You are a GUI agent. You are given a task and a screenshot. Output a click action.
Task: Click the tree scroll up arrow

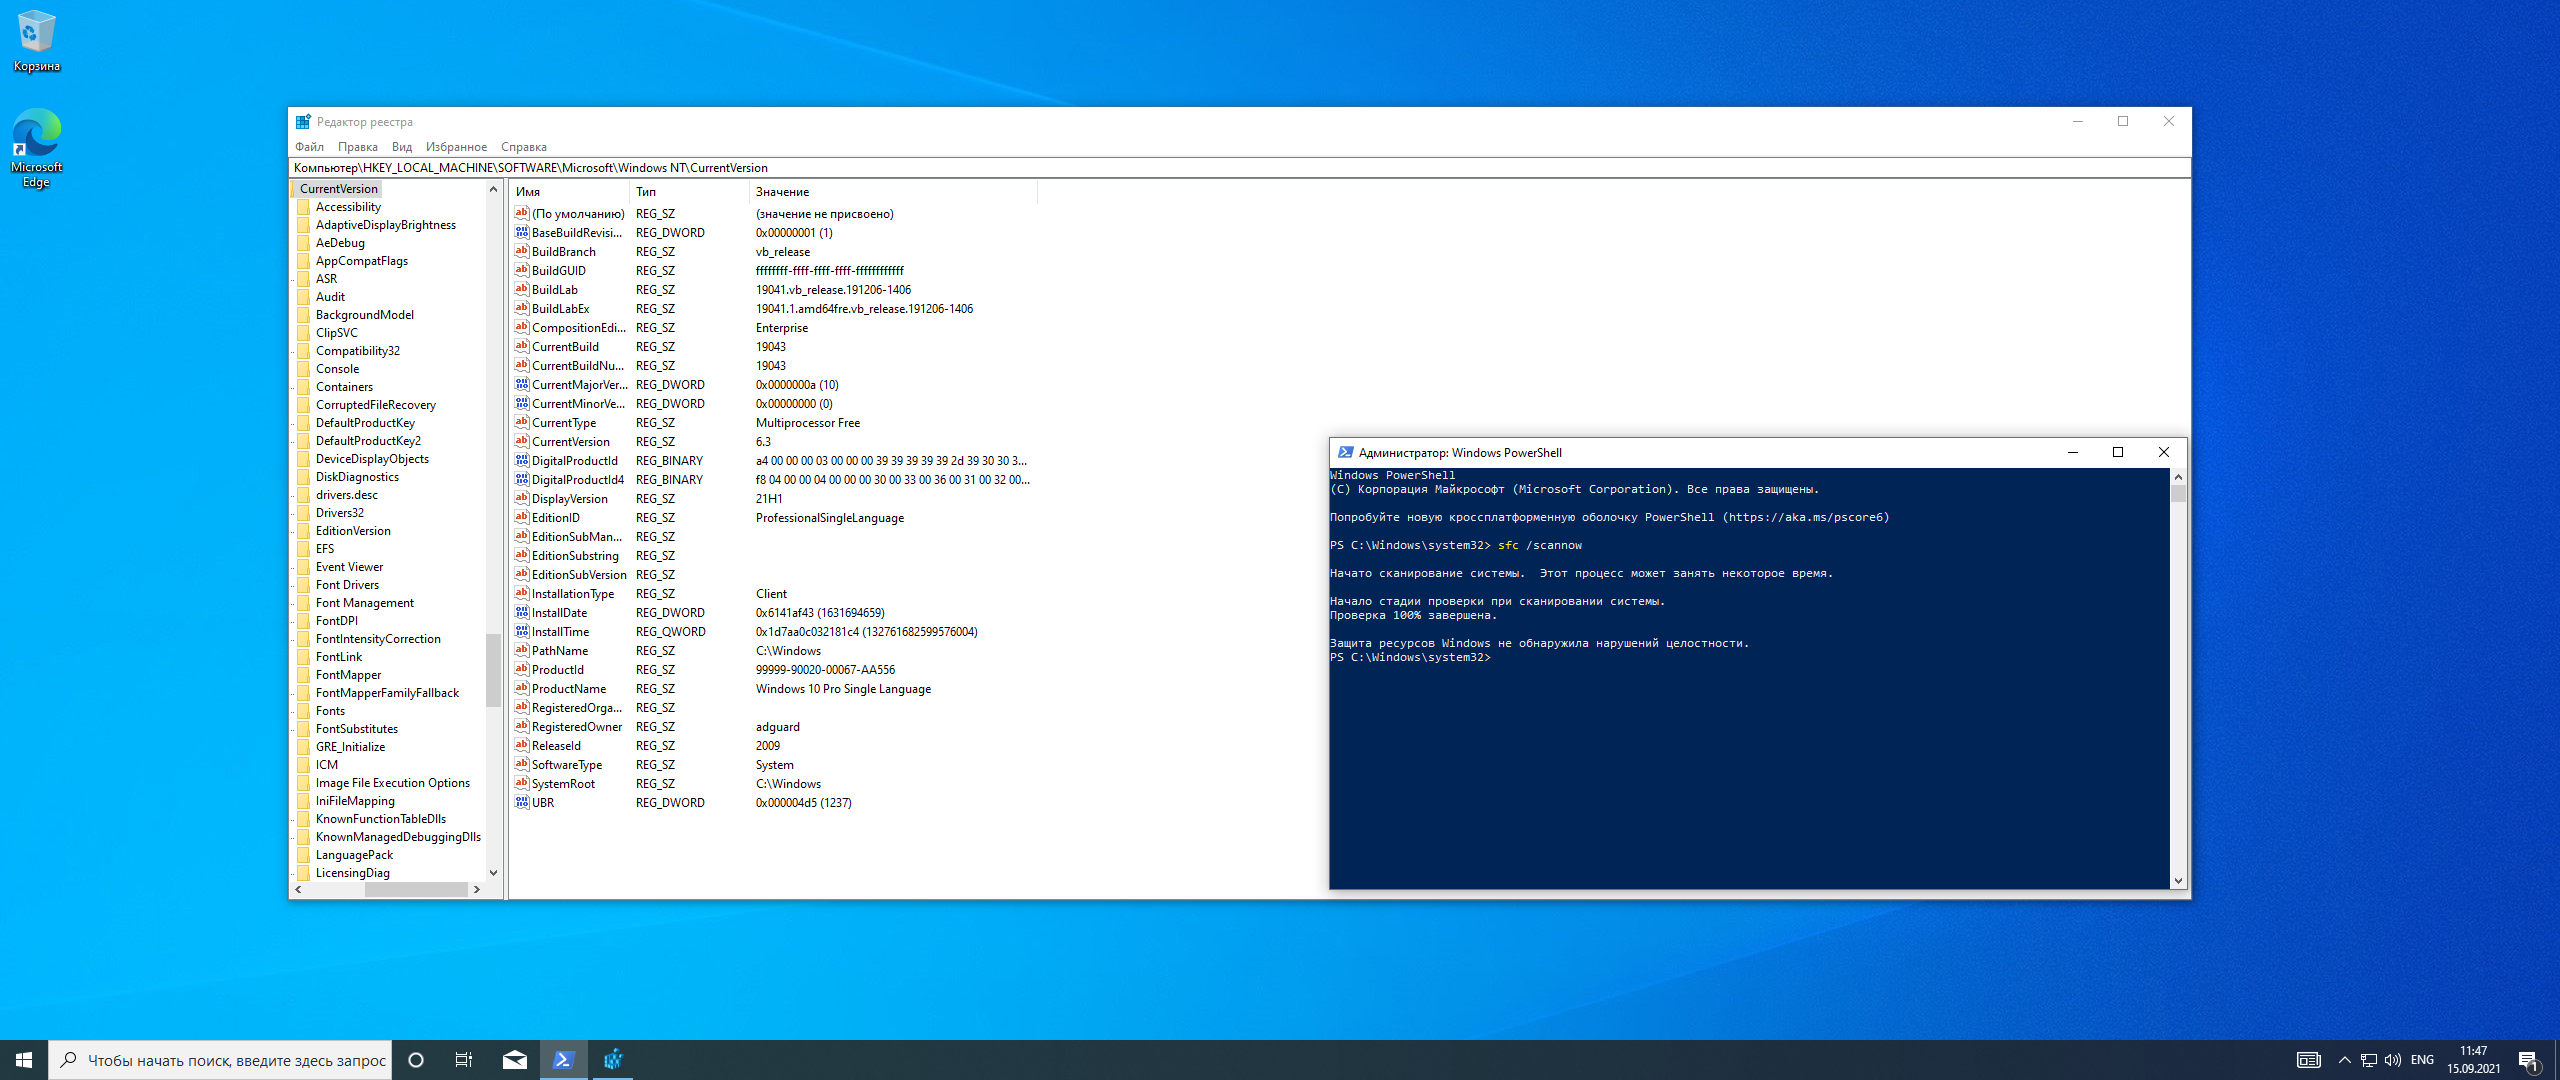click(493, 189)
